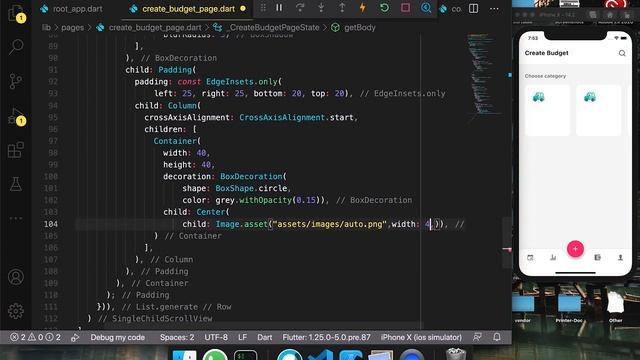This screenshot has width=640, height=360.
Task: Select 'Printer-Doc' desktop folder
Action: click(569, 309)
